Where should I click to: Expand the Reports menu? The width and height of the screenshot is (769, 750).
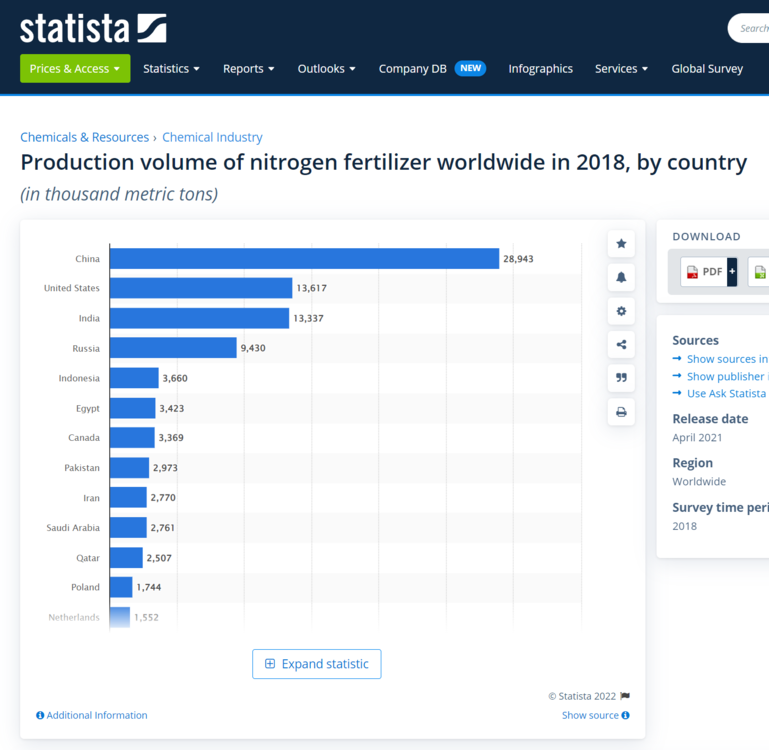(249, 69)
